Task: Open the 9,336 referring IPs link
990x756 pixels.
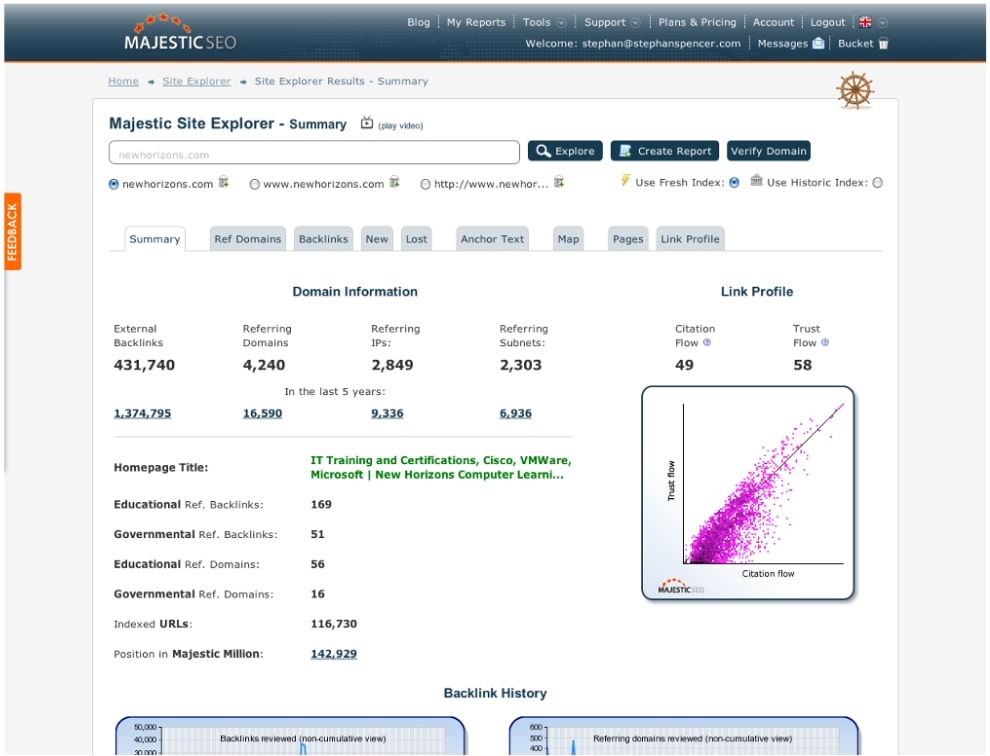Action: [387, 413]
